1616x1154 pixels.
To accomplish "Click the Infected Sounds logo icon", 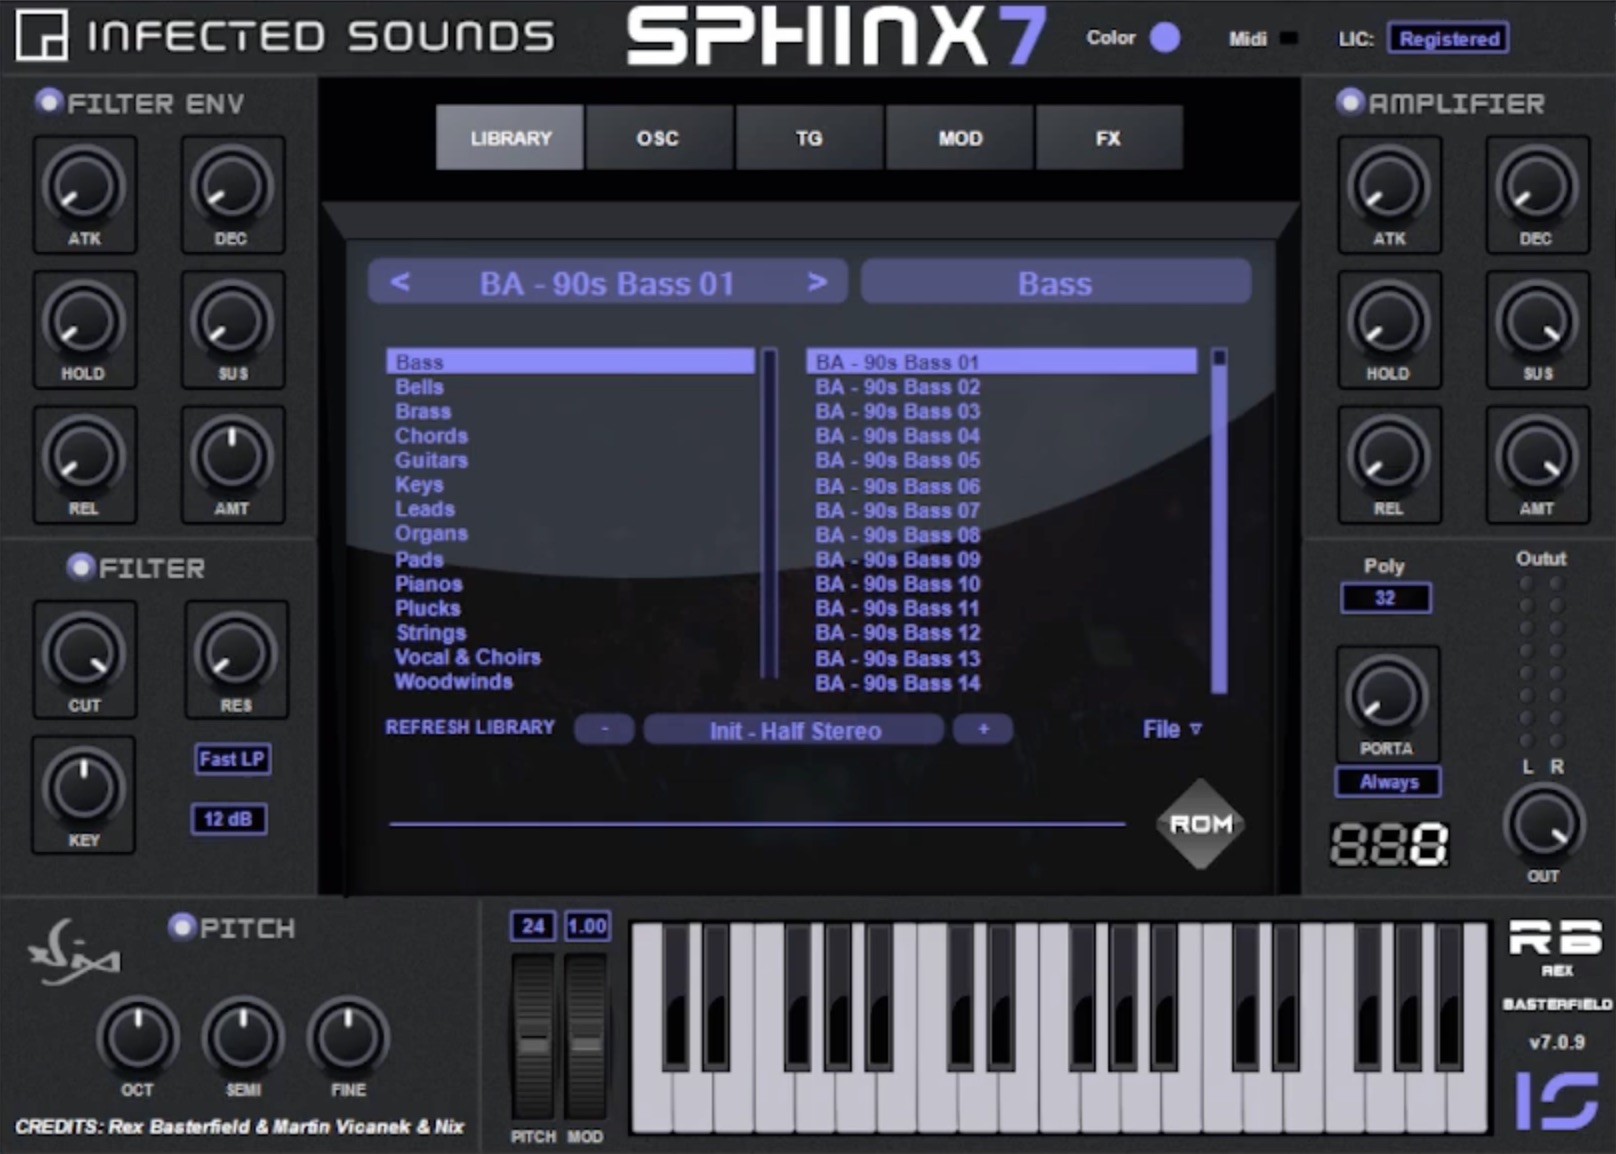I will coord(41,35).
